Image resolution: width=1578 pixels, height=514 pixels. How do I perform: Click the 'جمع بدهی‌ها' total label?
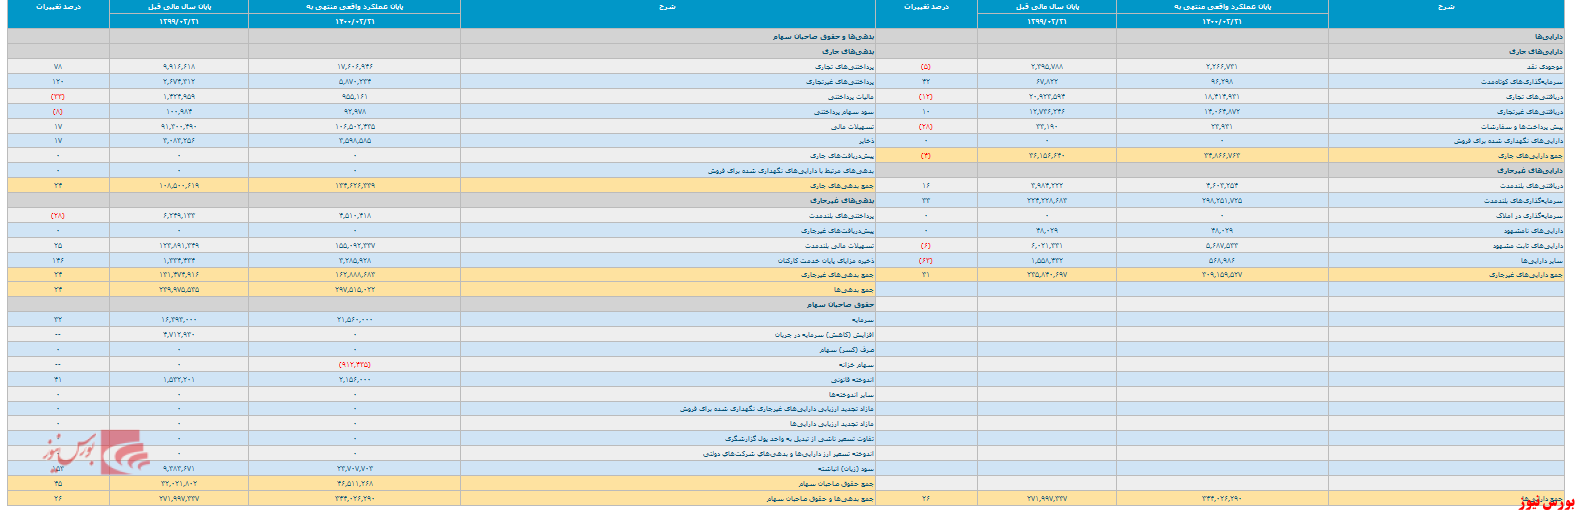[x=854, y=290]
